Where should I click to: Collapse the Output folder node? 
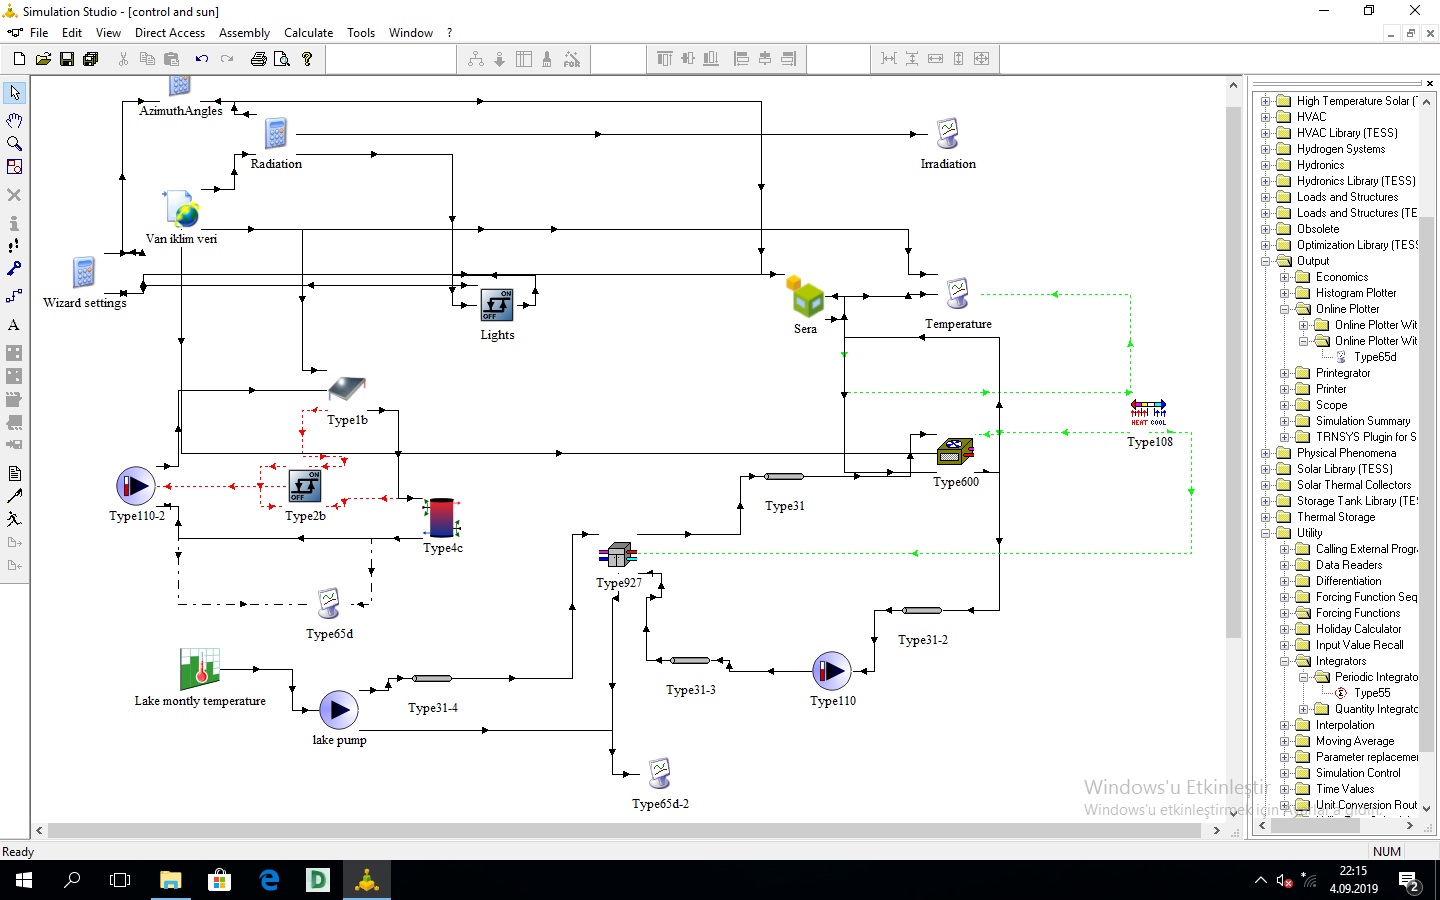coord(1266,261)
